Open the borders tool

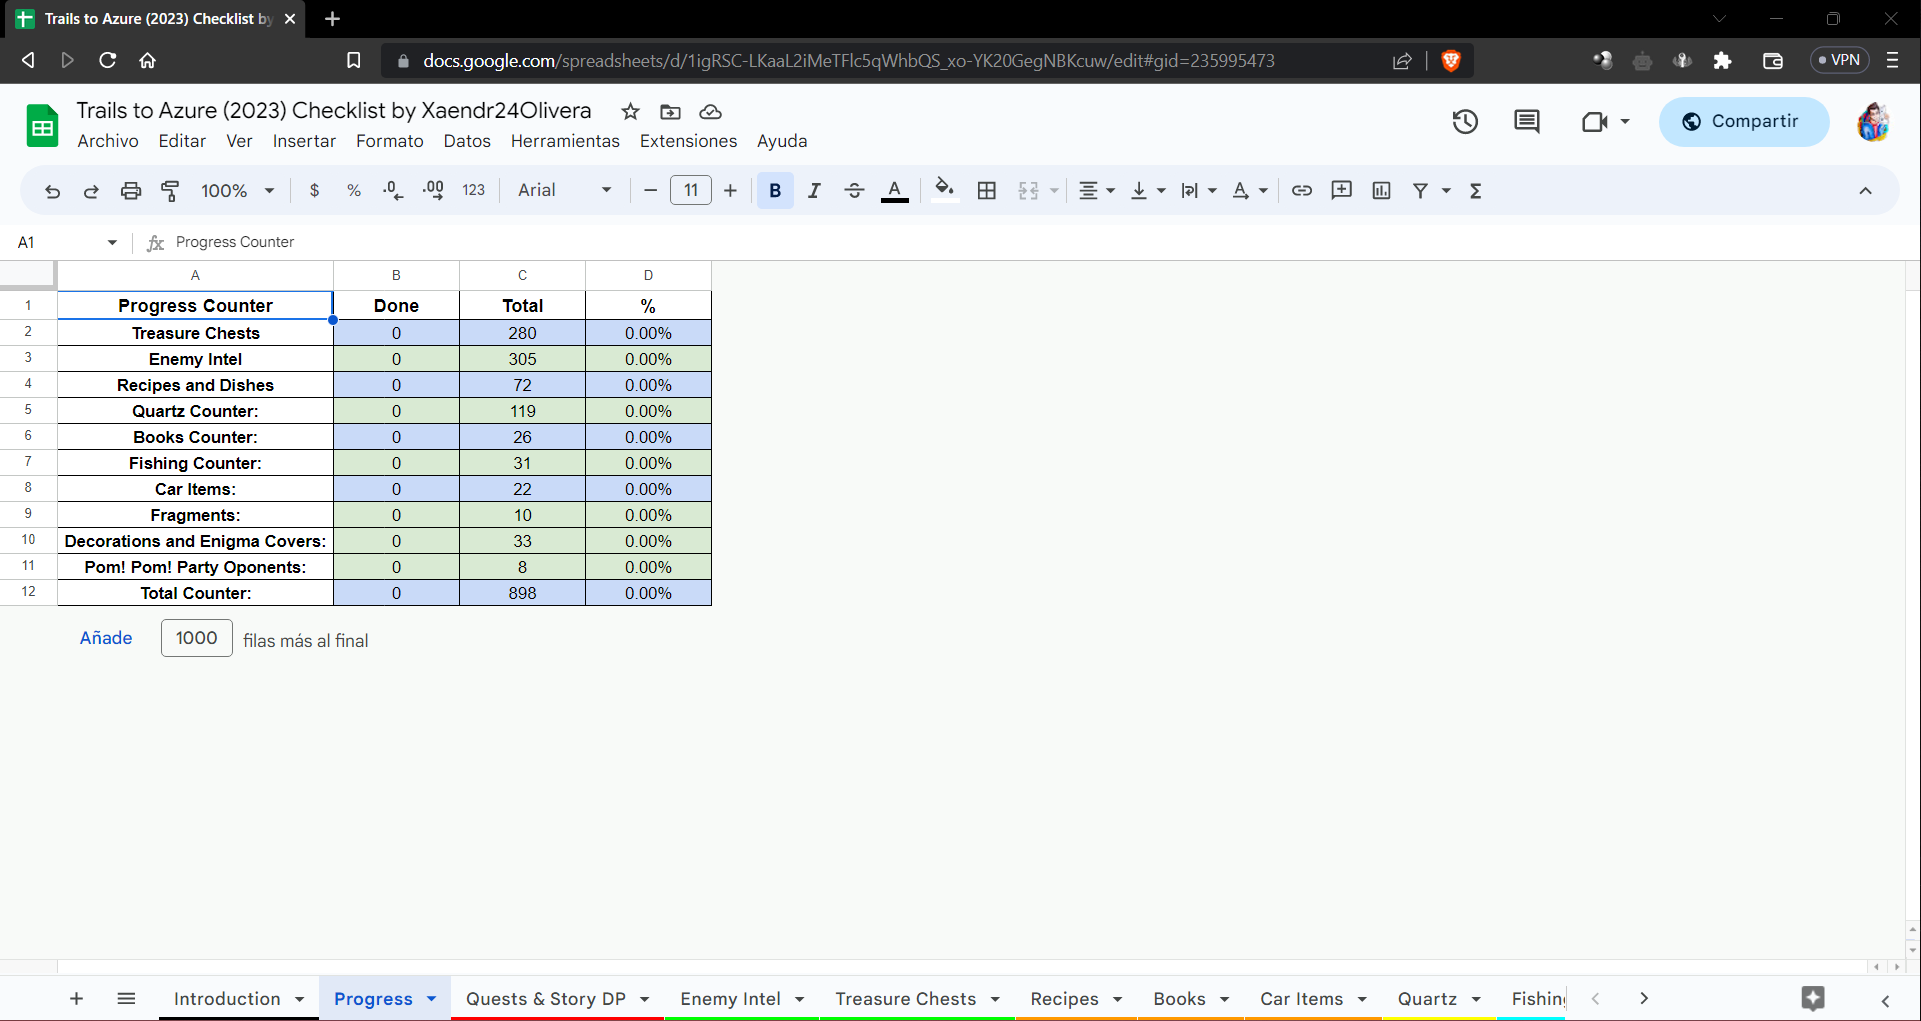pos(987,191)
